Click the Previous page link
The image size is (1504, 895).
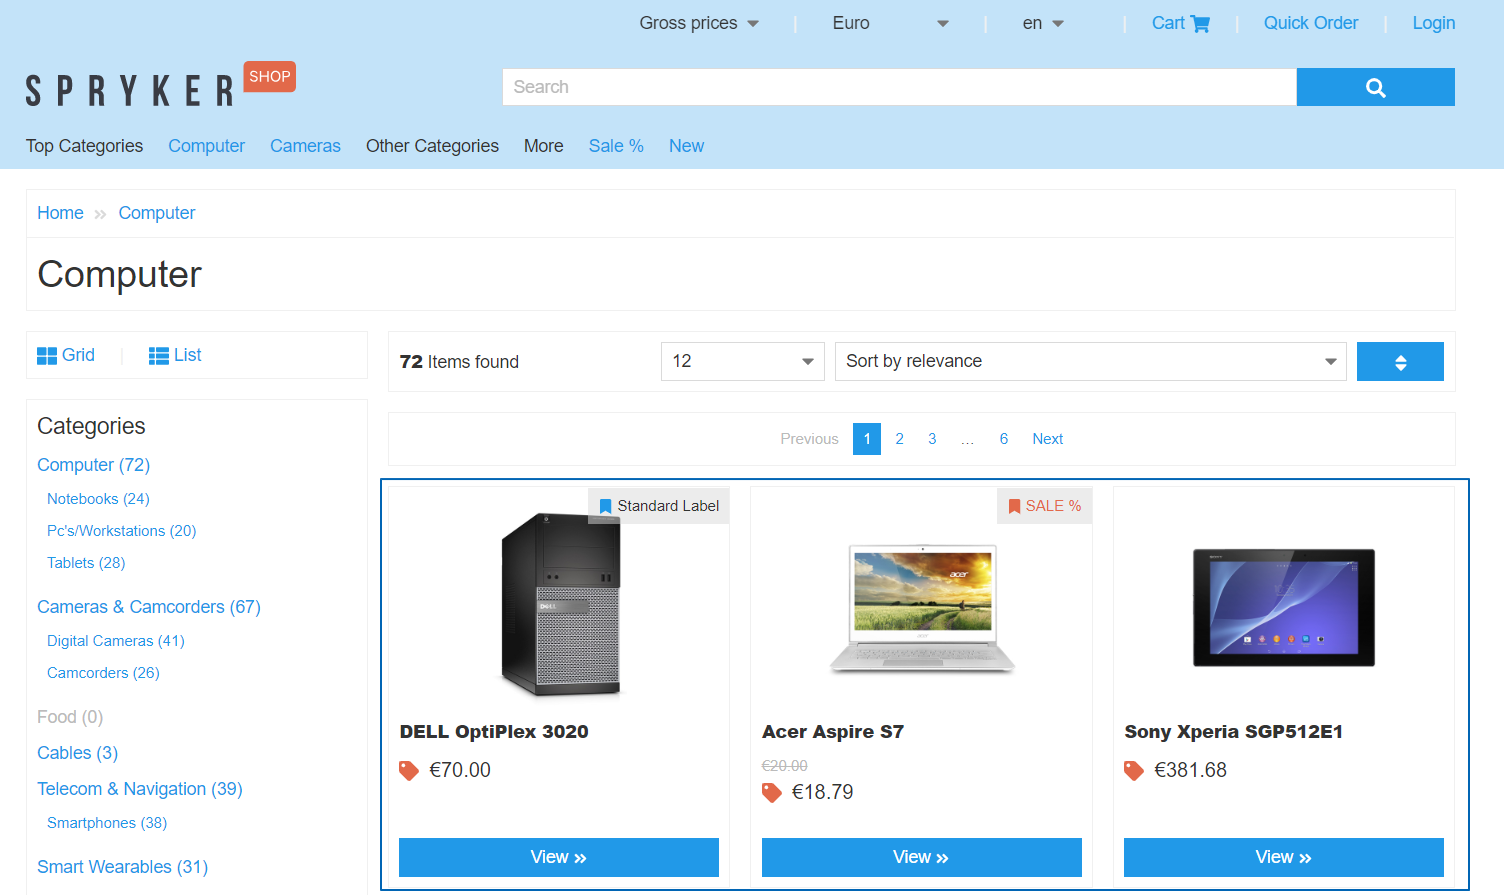(x=809, y=439)
